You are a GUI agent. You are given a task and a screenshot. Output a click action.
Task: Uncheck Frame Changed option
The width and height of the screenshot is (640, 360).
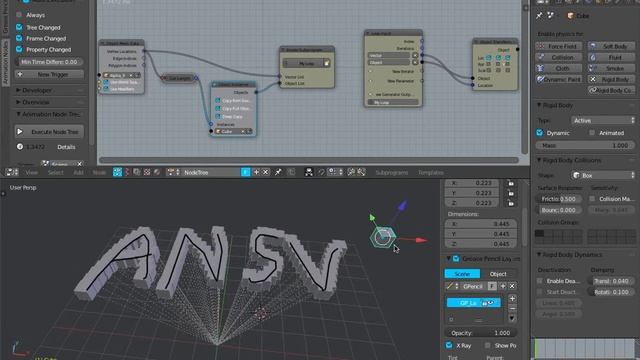pyautogui.click(x=19, y=38)
